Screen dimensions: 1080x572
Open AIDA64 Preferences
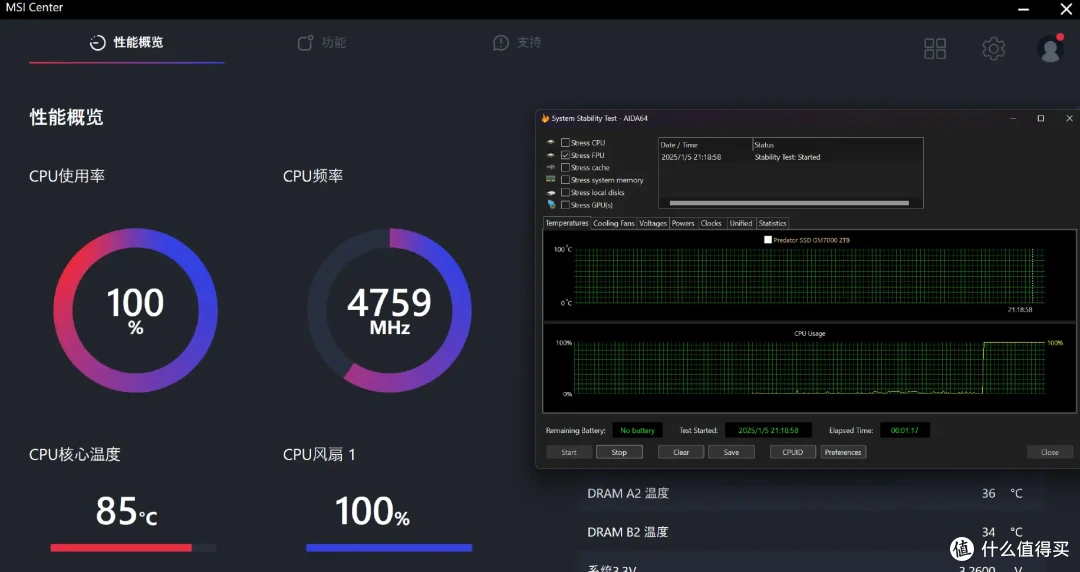pyautogui.click(x=843, y=452)
